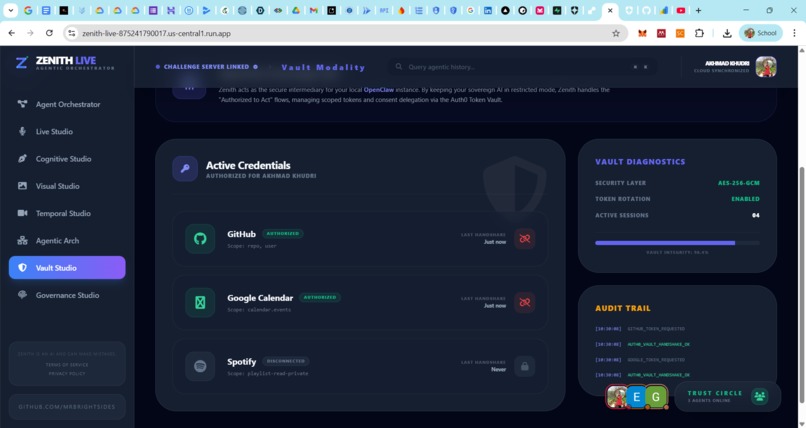Unlink Google Calendar using red unlink icon

click(x=524, y=302)
